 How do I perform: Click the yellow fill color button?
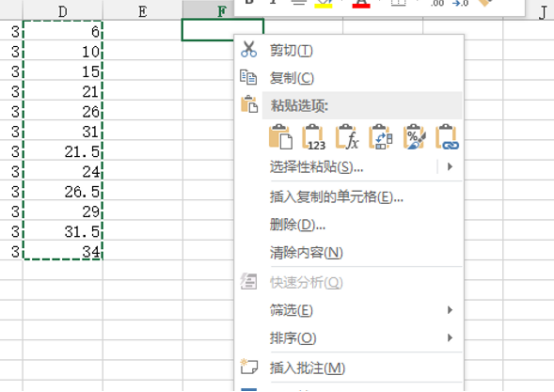tap(323, 4)
